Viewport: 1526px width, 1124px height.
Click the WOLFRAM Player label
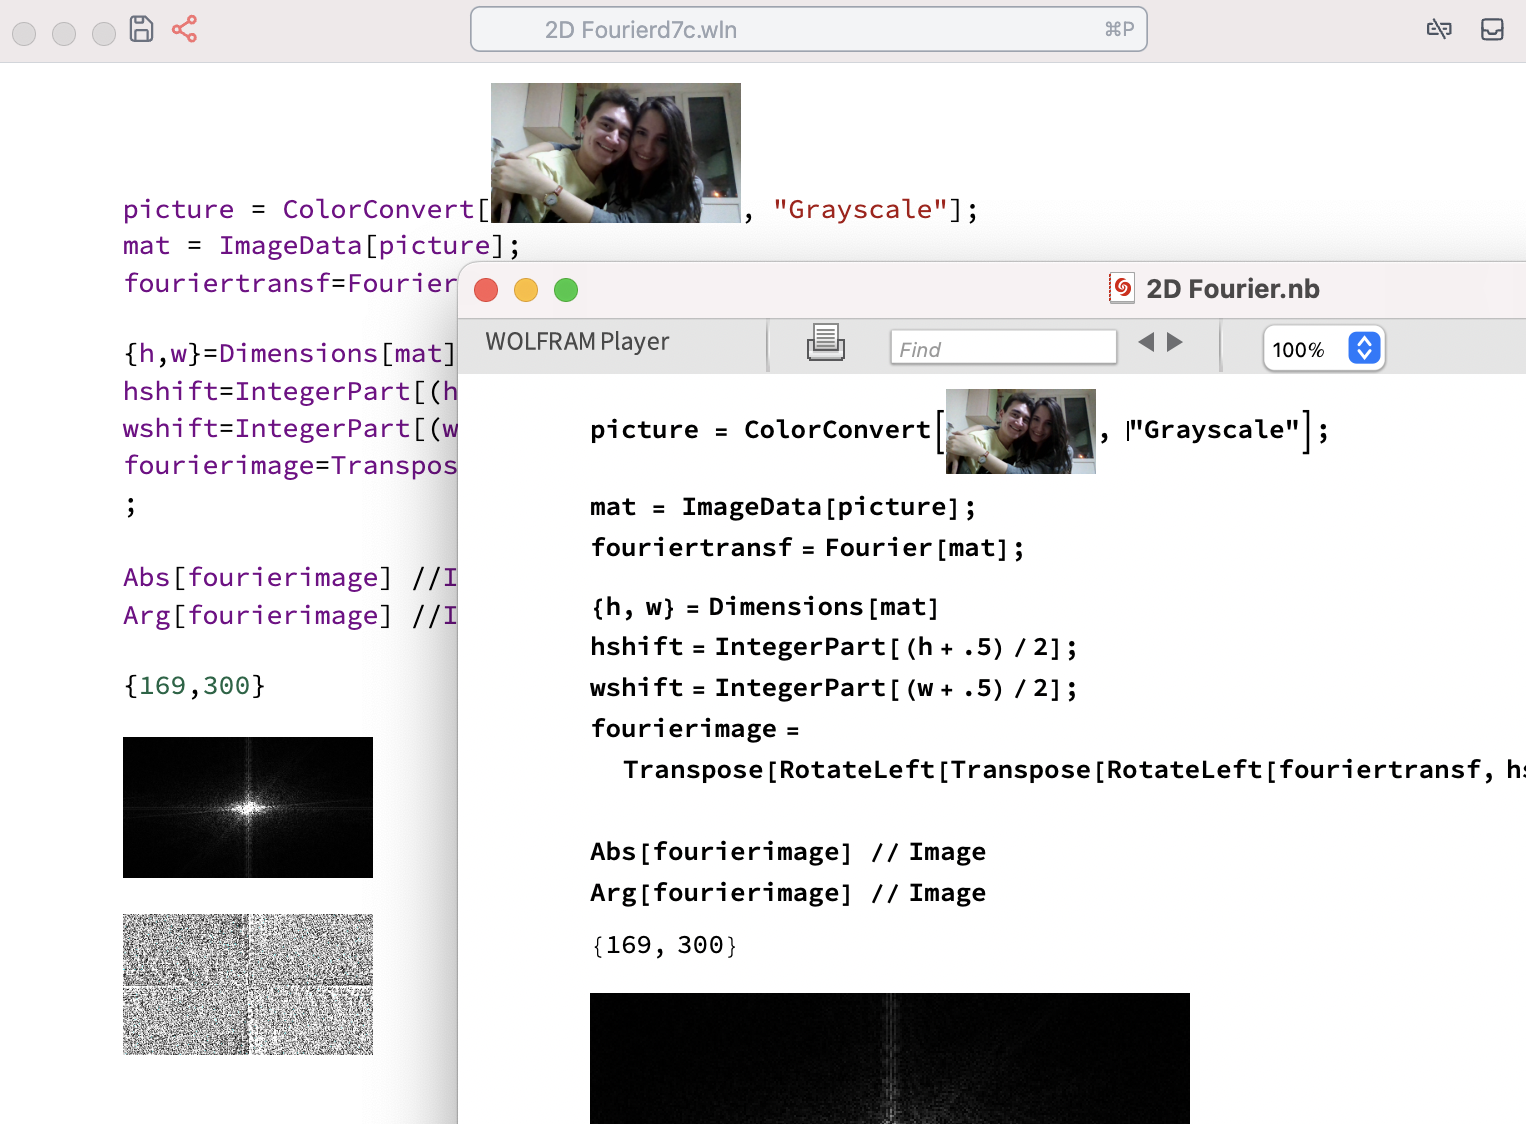[x=577, y=342]
